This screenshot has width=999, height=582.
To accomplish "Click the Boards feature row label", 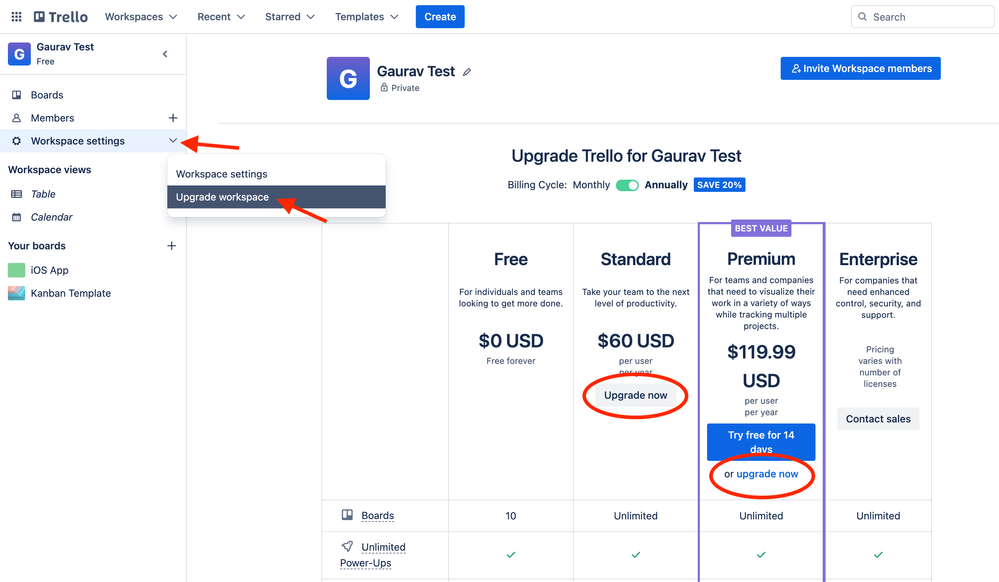I will click(x=378, y=516).
